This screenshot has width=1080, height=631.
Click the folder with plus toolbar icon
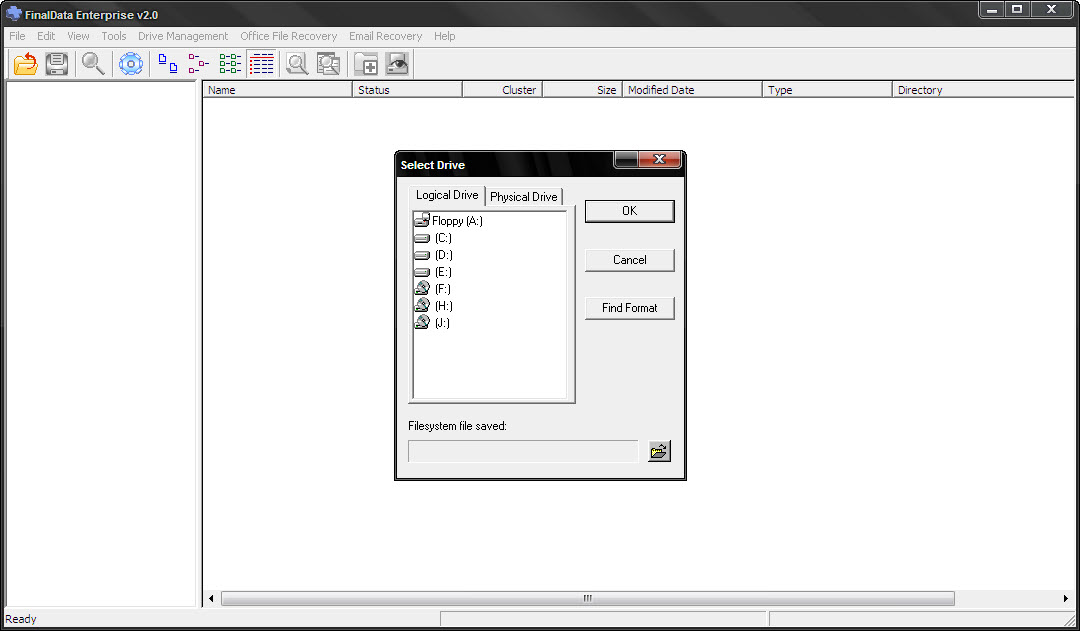point(366,64)
